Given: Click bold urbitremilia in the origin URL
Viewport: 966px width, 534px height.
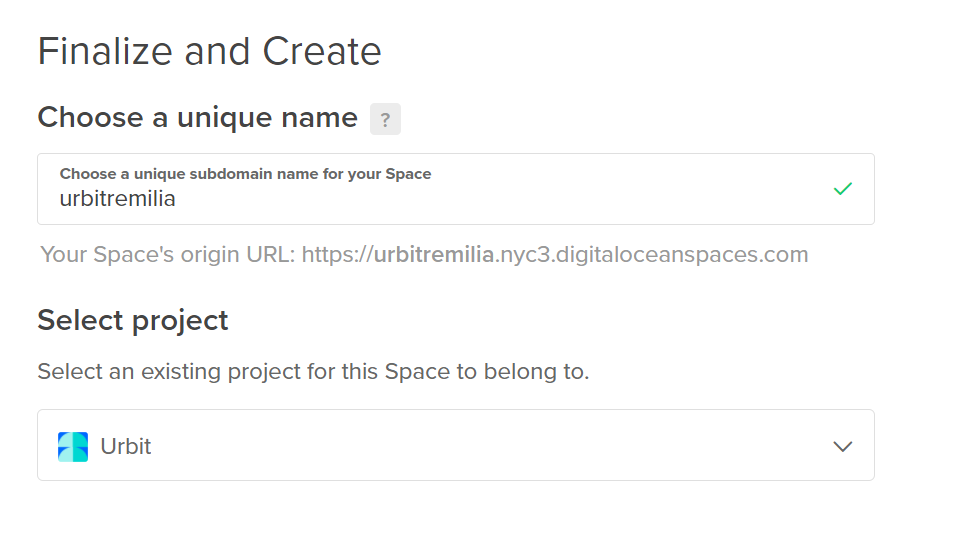Looking at the screenshot, I should click(434, 254).
